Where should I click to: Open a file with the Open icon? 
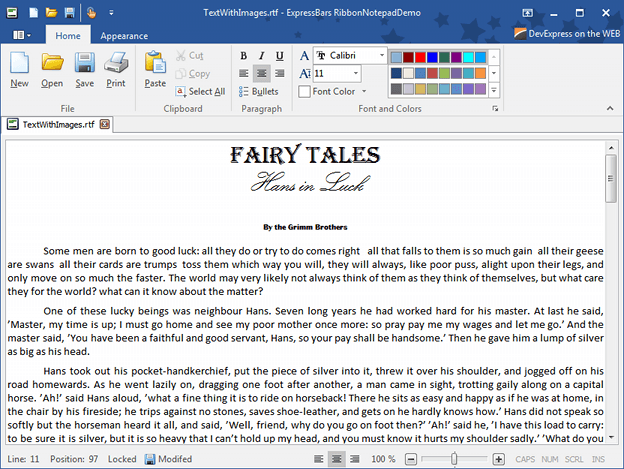click(52, 68)
